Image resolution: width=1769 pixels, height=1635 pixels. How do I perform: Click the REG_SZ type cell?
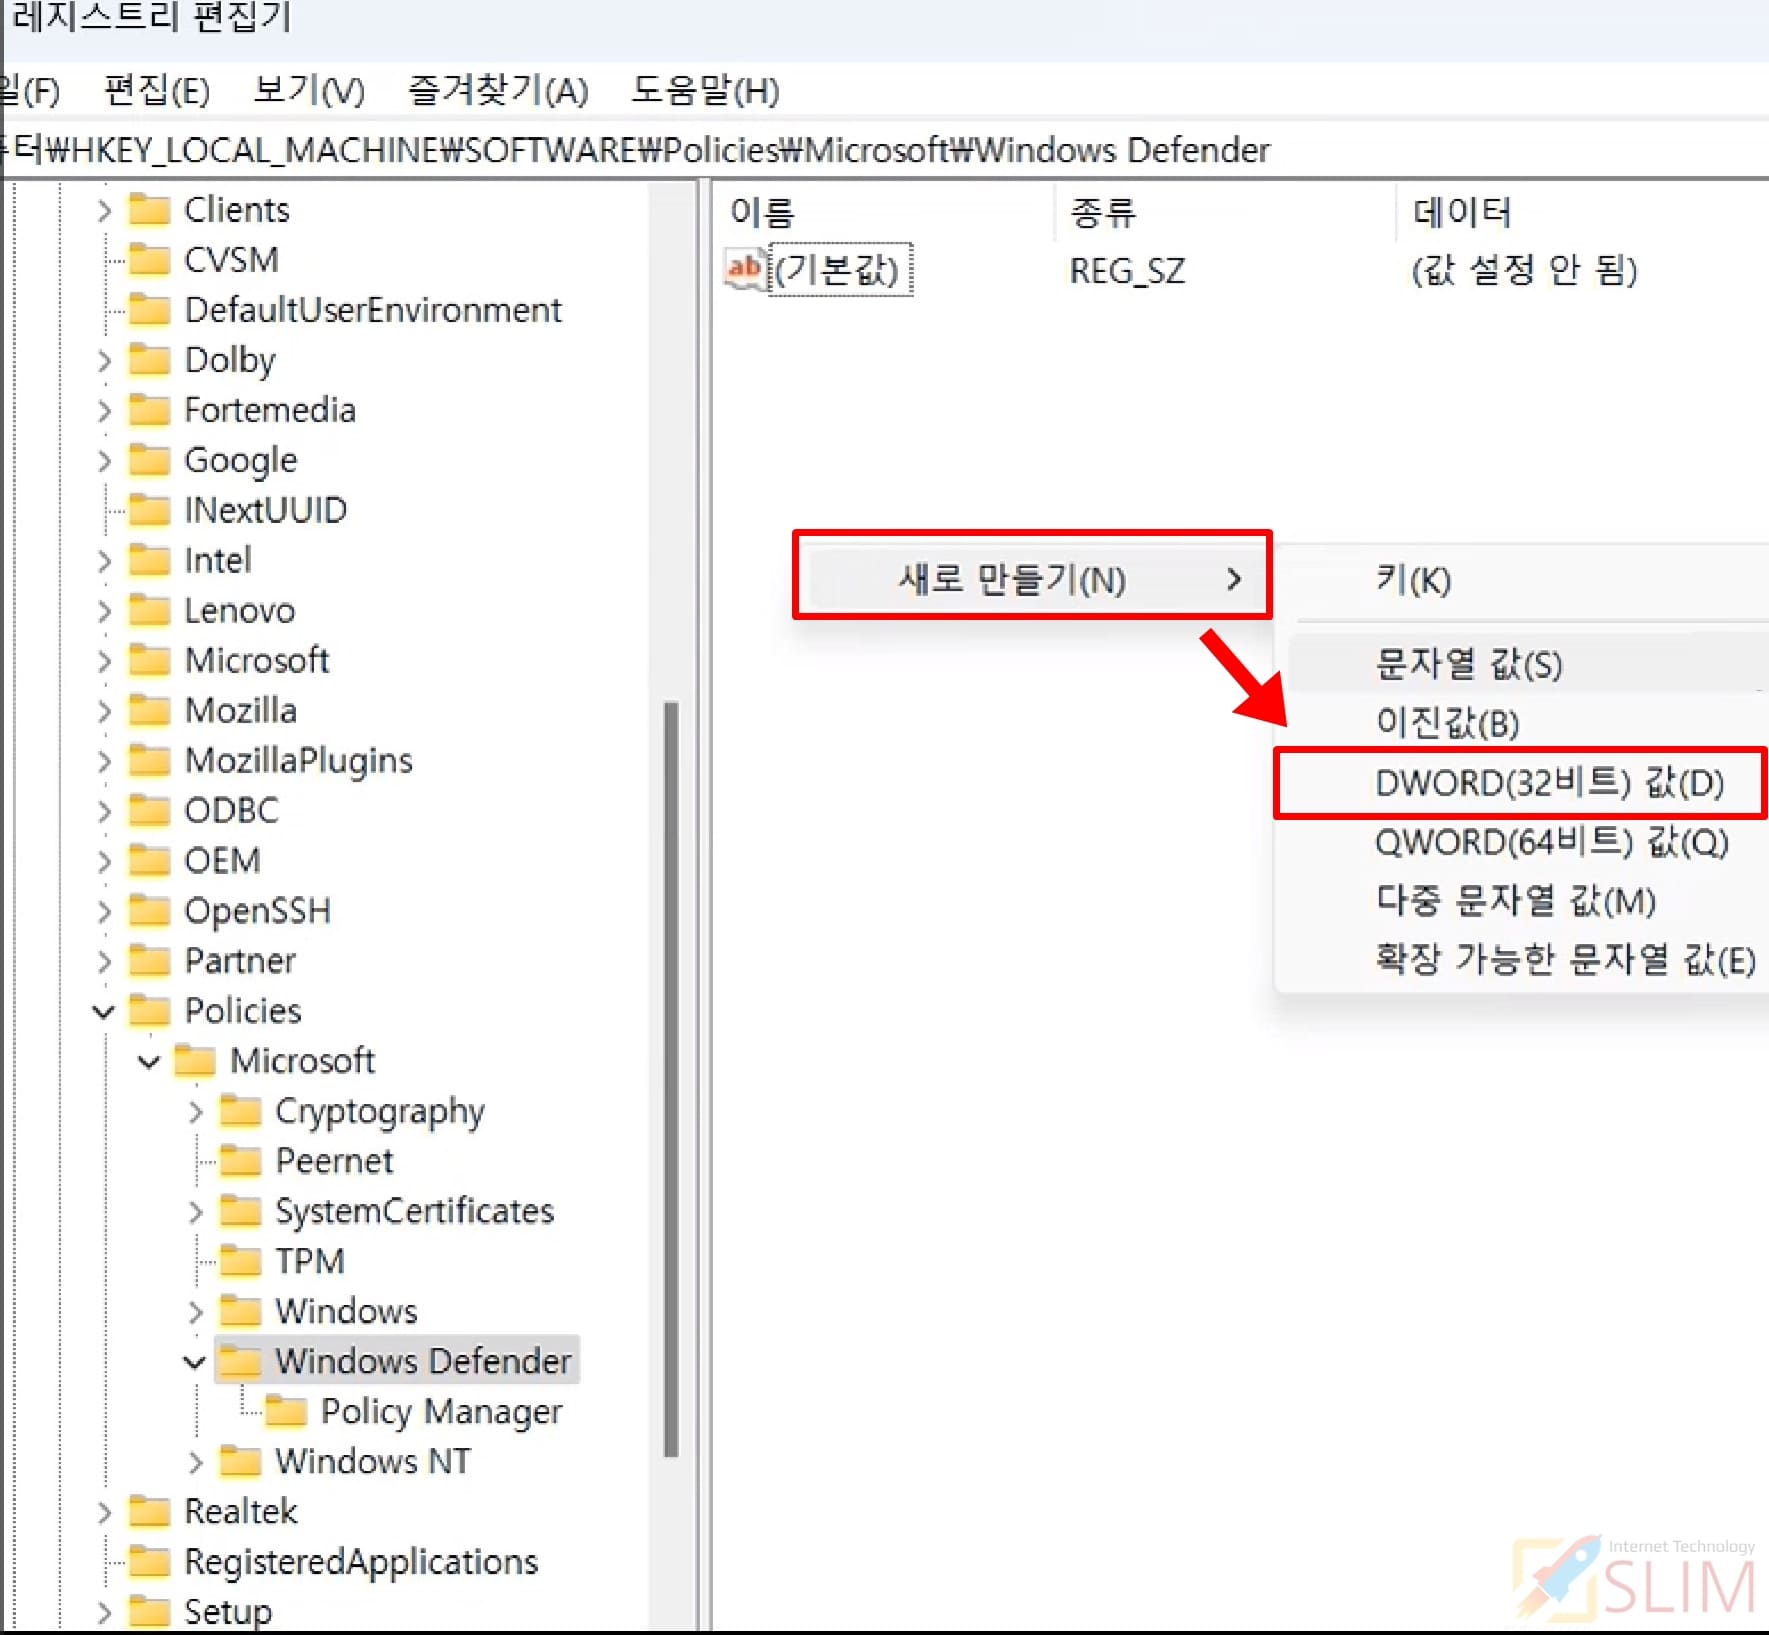click(x=1127, y=270)
